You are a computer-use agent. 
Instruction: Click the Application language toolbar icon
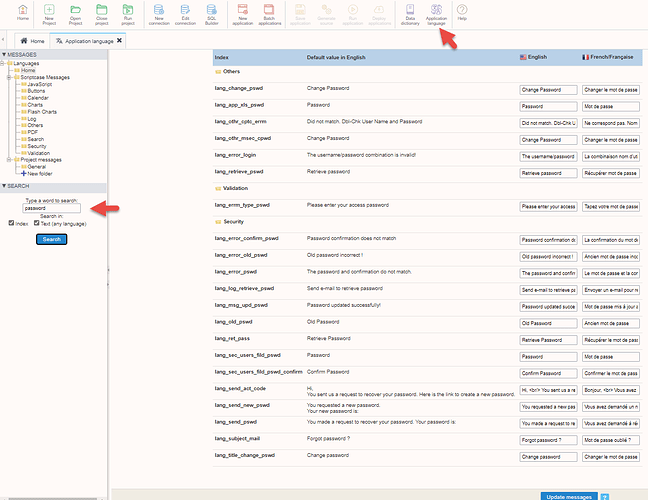point(436,14)
